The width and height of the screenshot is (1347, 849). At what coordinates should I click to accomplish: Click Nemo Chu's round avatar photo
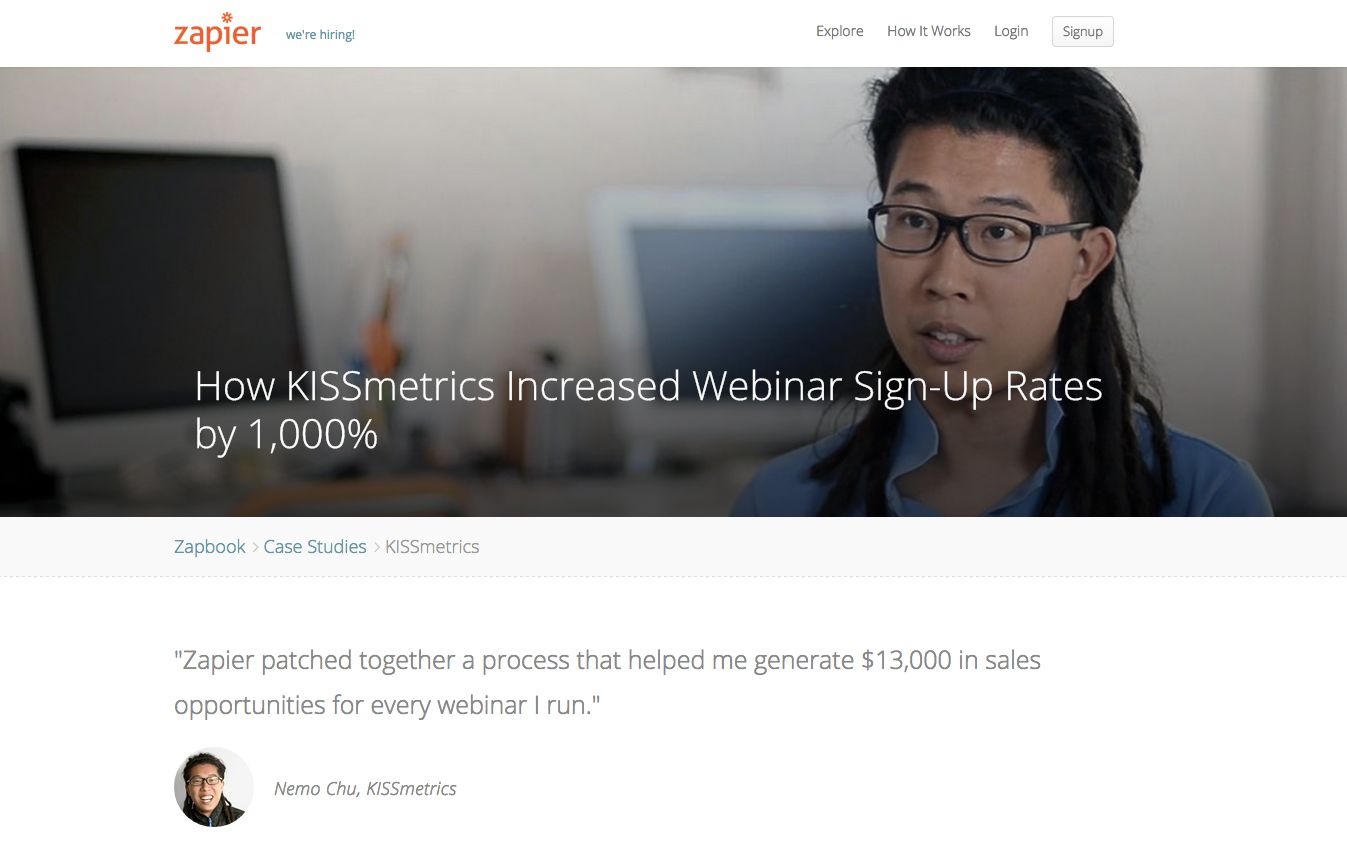[x=213, y=787]
